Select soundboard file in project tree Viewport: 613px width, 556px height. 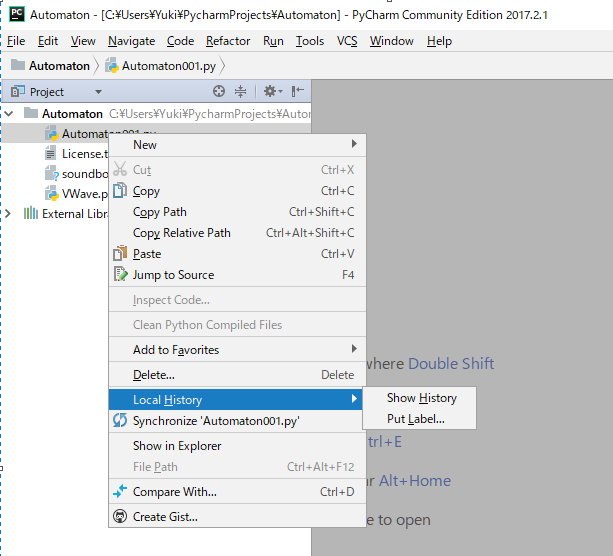coord(85,174)
